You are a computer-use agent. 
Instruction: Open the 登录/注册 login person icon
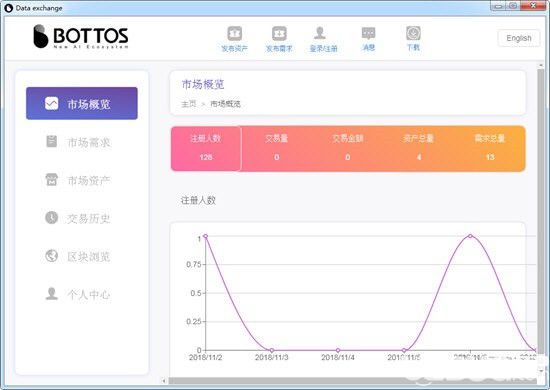(320, 33)
